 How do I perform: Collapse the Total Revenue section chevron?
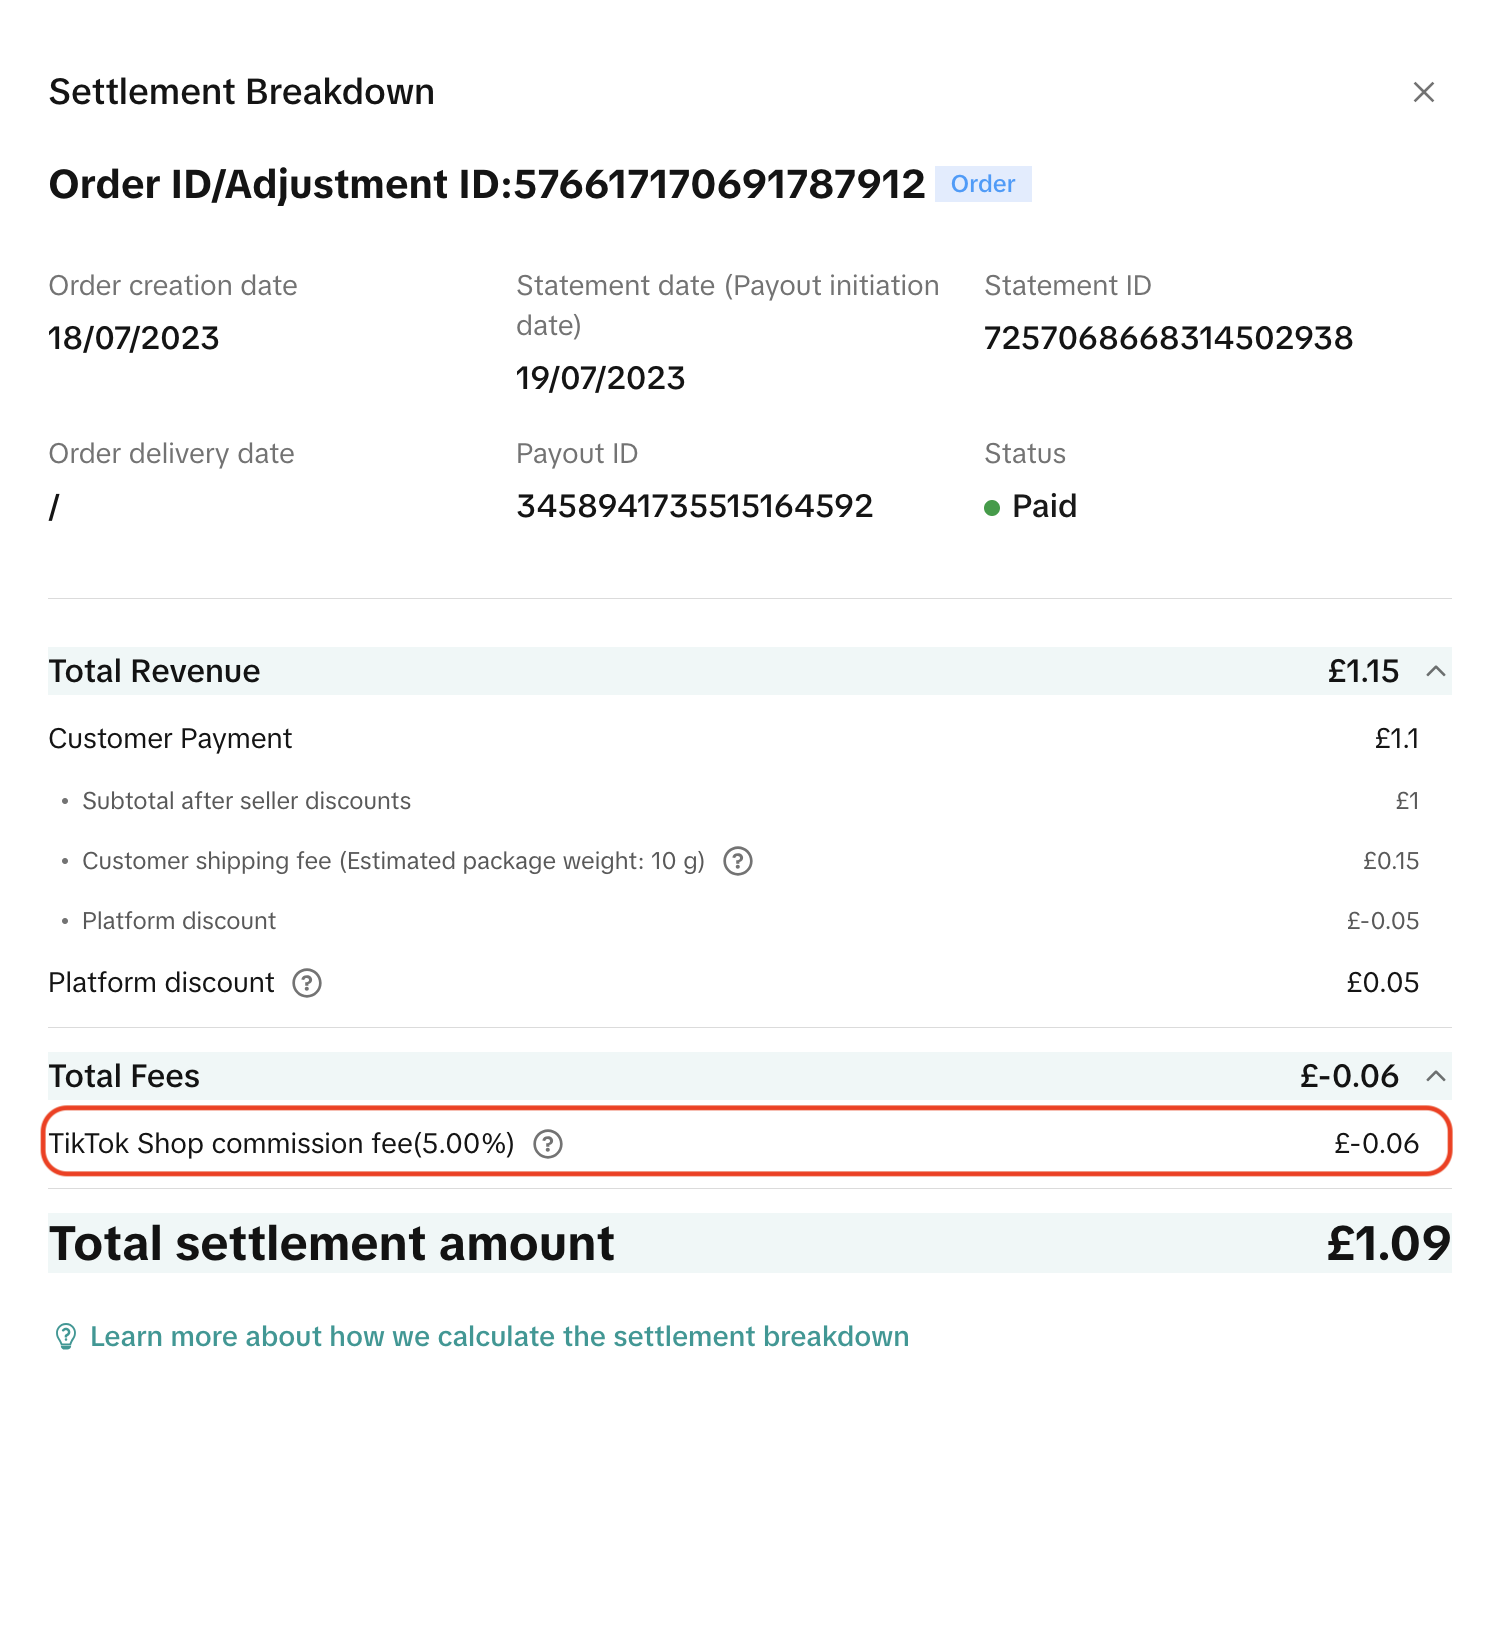1436,671
